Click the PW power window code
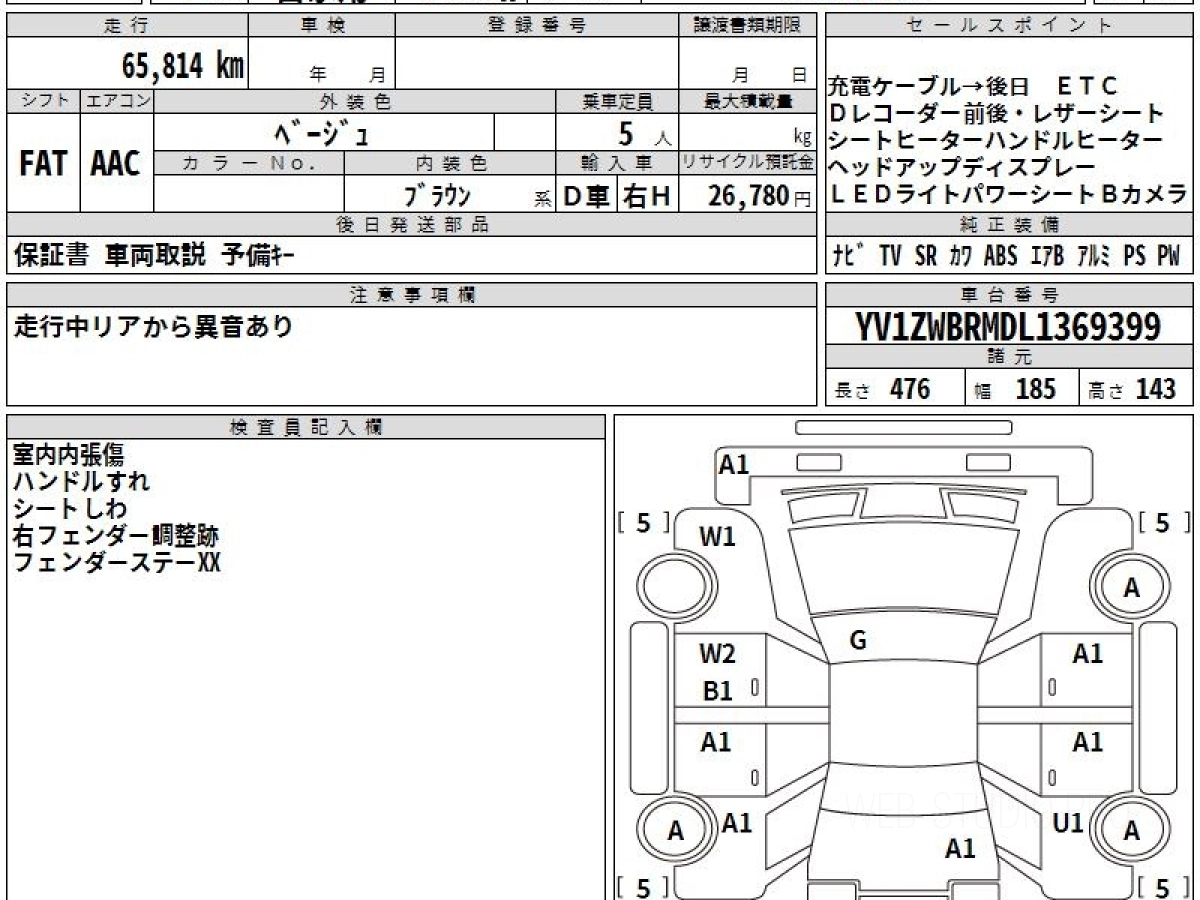 tap(1168, 256)
